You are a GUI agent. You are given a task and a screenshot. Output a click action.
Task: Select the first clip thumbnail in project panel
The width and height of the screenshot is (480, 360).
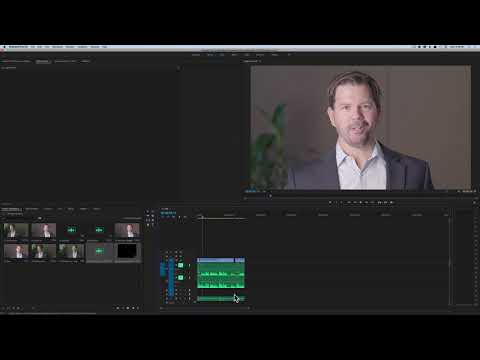click(x=16, y=230)
